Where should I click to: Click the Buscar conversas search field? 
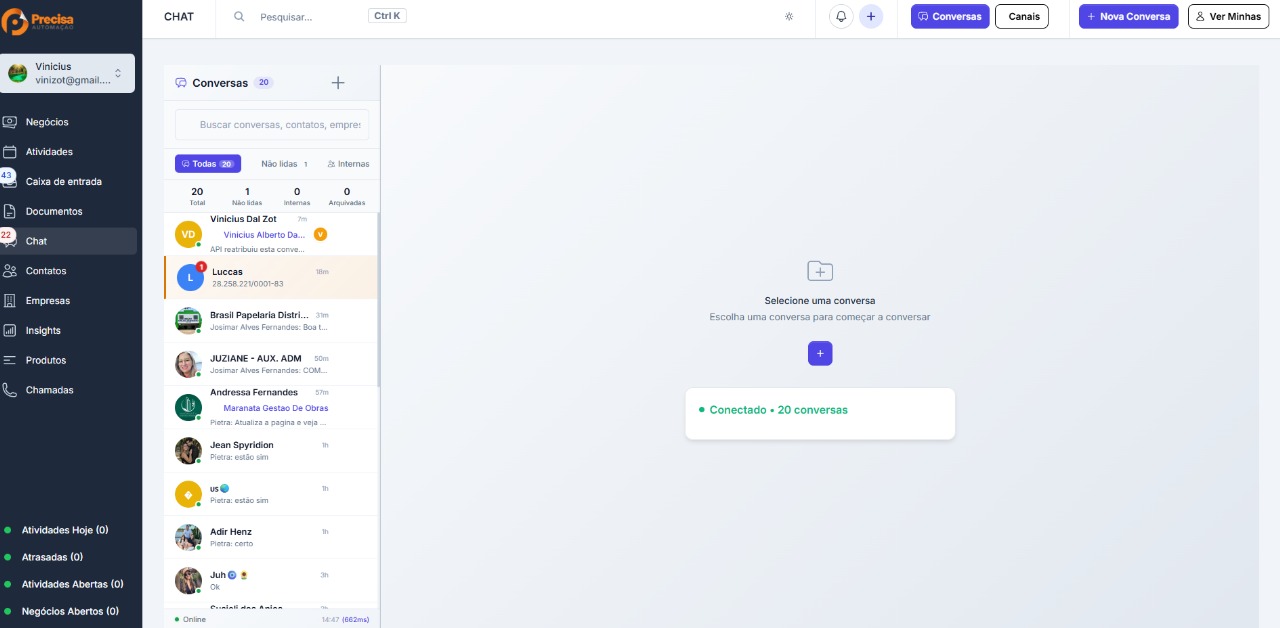[272, 125]
